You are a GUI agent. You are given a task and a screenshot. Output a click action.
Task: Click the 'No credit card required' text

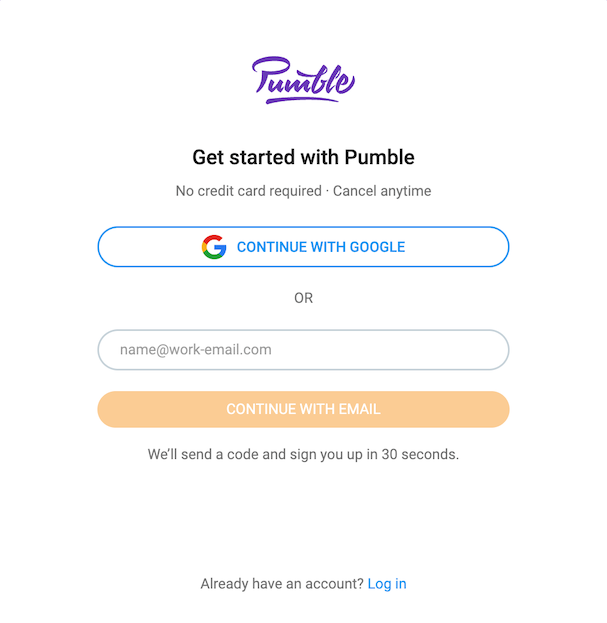pos(249,190)
